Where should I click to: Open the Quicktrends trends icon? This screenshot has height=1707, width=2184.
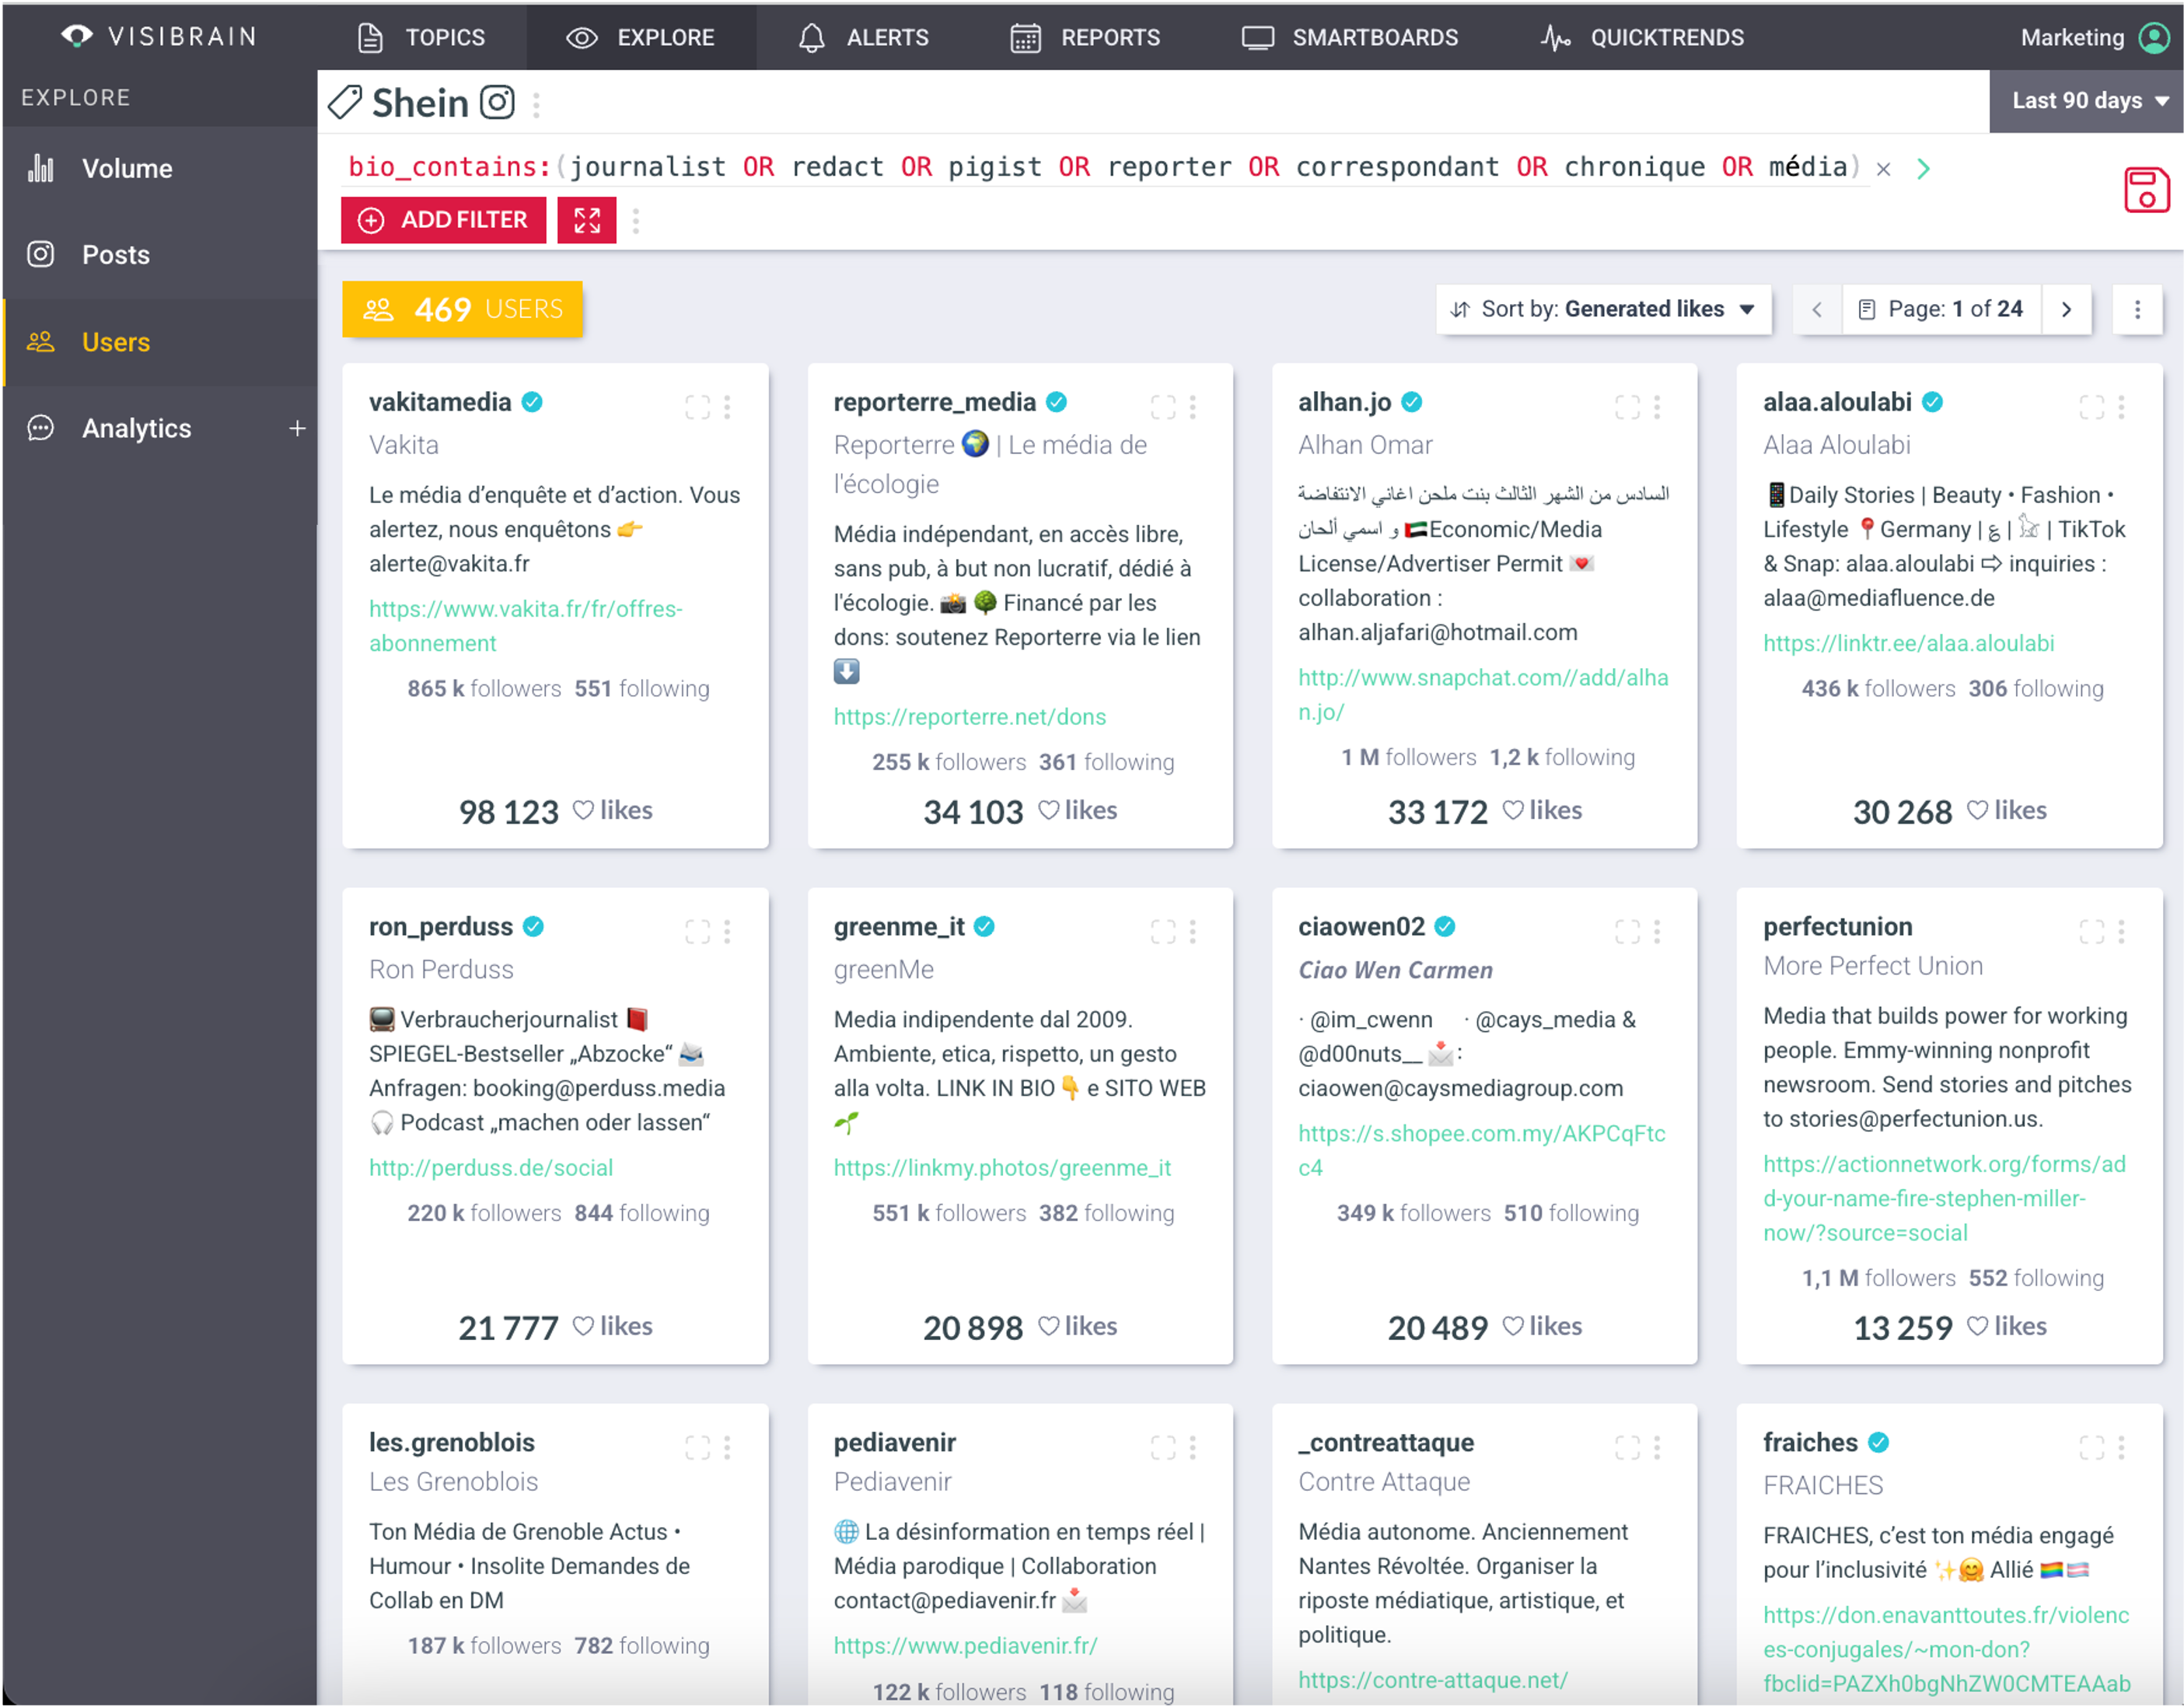point(1556,37)
